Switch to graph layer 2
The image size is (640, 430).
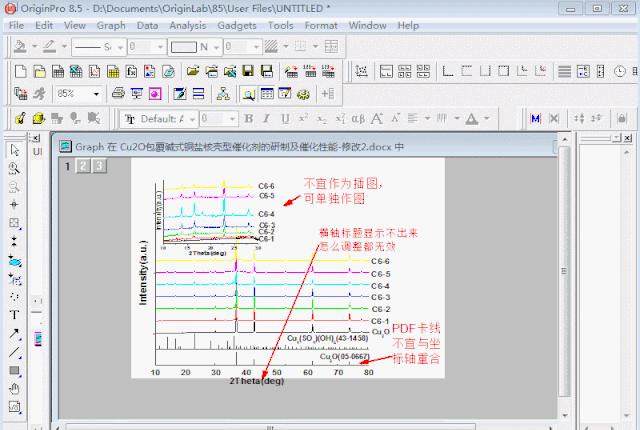coord(83,166)
